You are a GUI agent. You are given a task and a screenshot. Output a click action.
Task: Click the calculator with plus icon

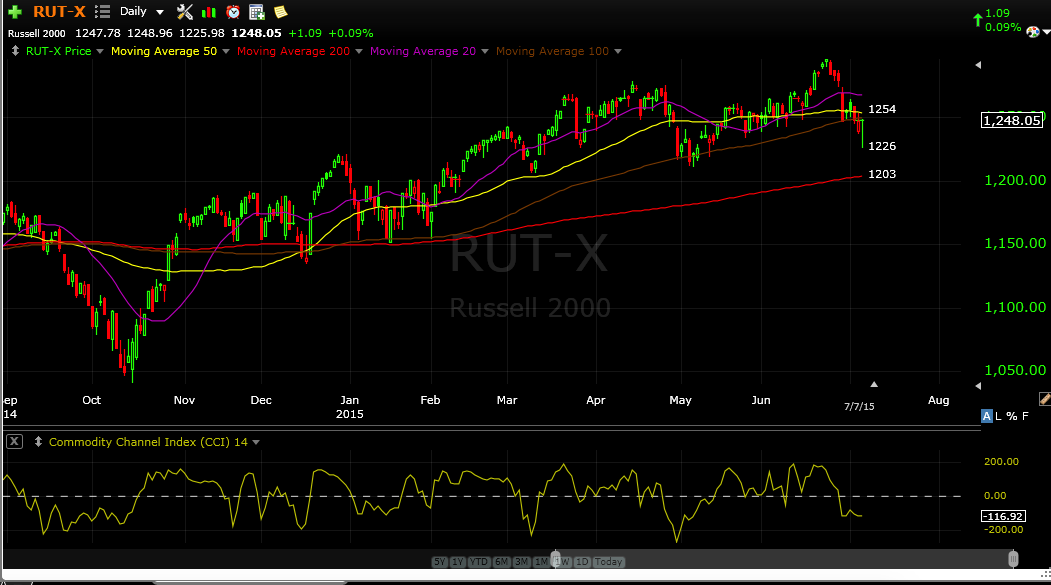click(256, 11)
